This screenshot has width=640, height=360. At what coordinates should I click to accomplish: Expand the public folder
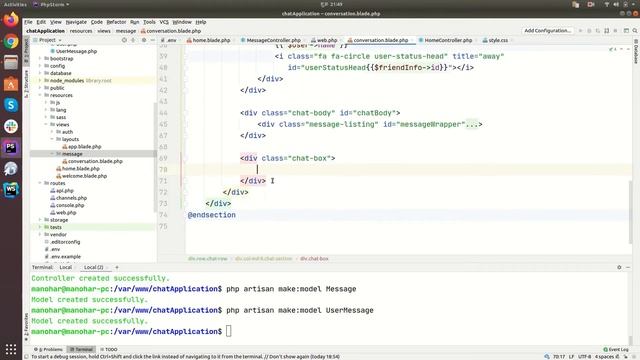[40, 88]
